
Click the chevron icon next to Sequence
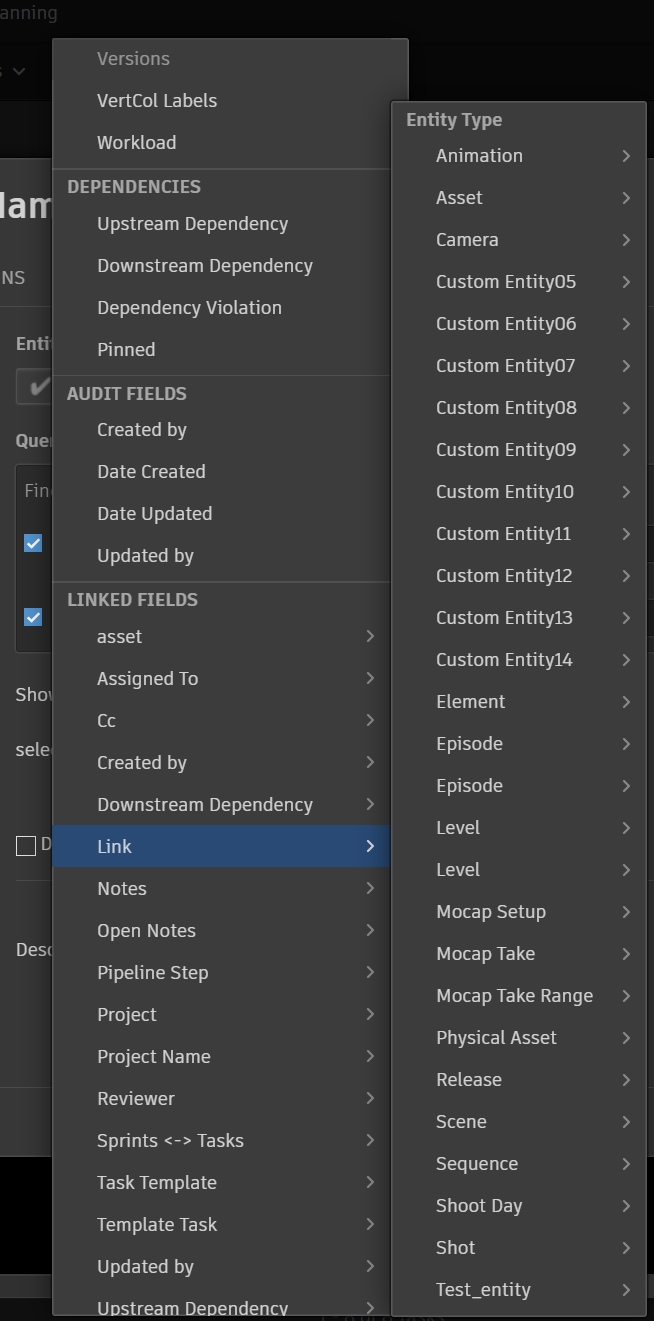(x=626, y=1164)
